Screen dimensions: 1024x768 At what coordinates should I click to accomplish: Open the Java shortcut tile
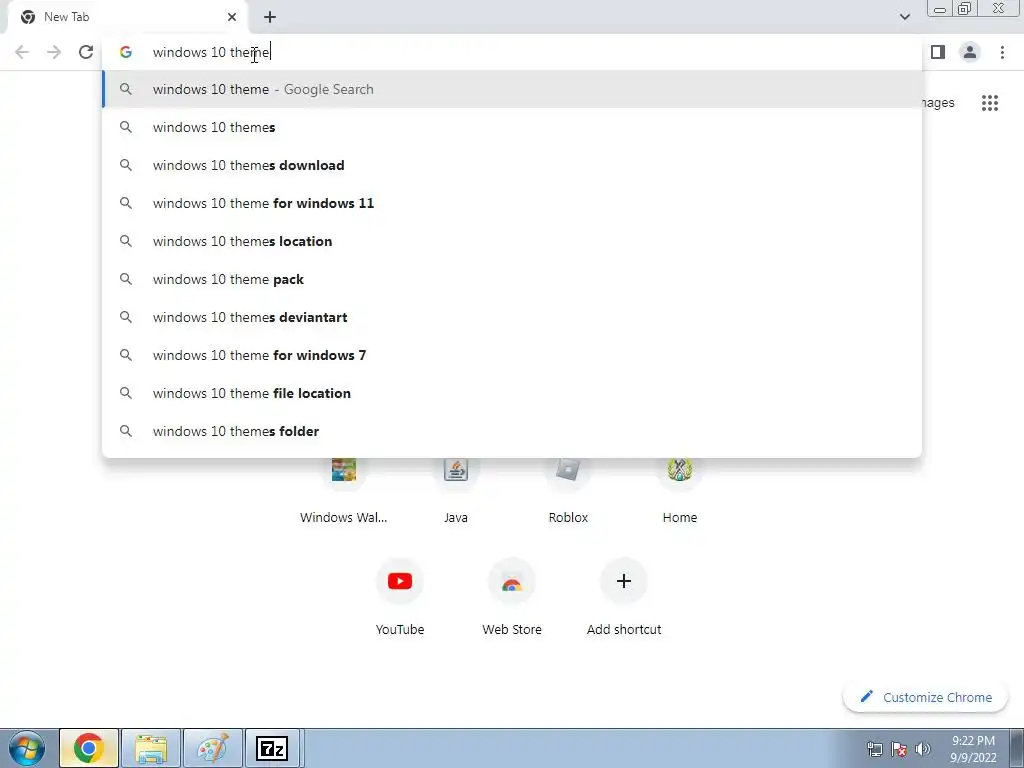point(456,490)
